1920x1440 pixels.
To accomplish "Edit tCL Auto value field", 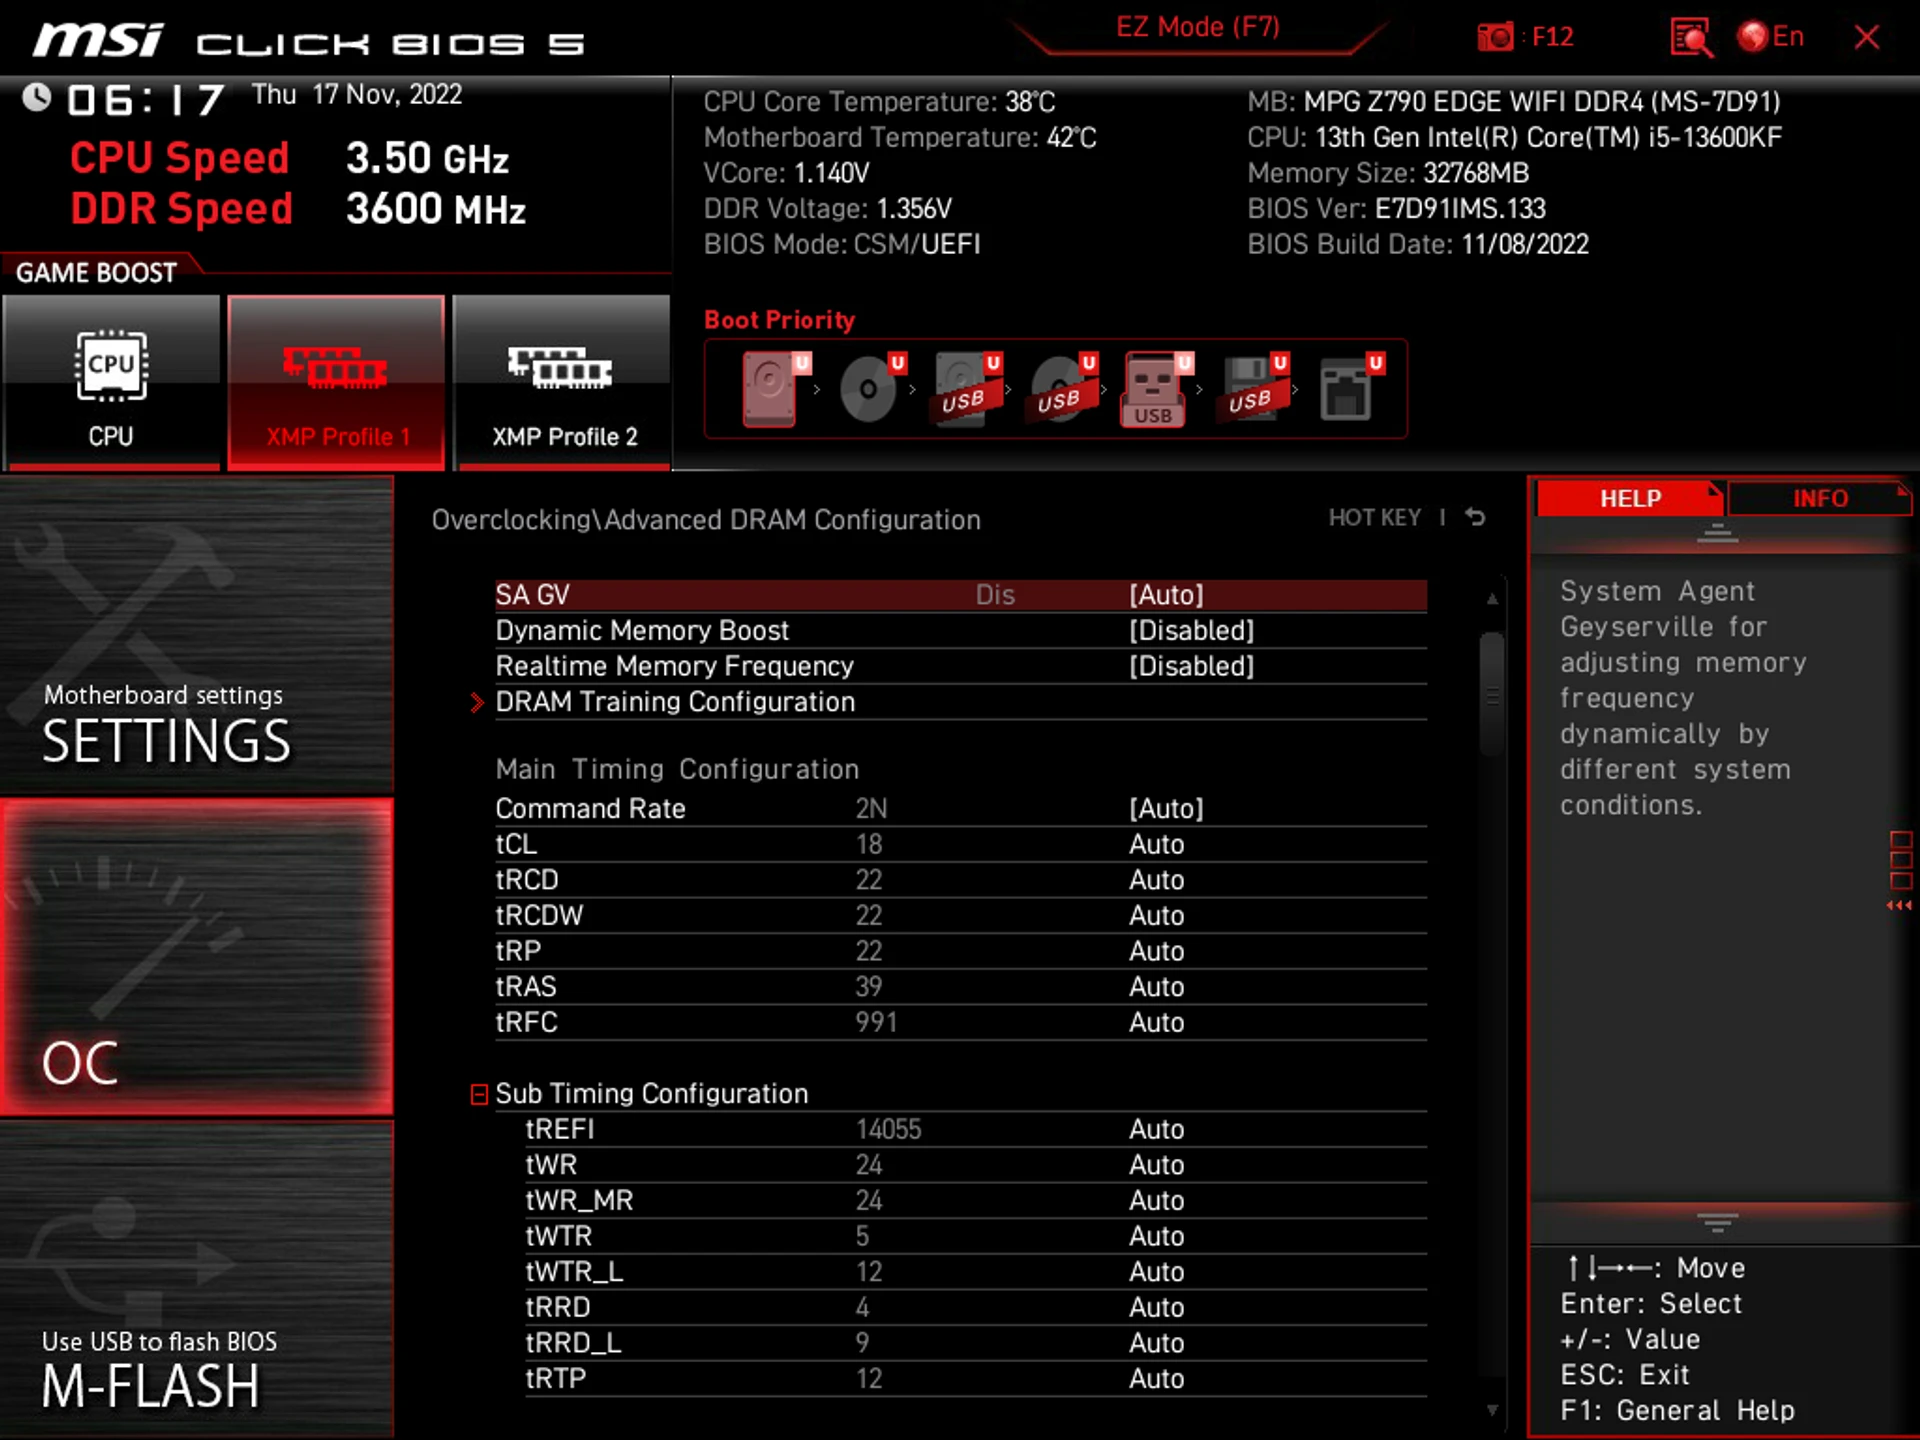I will (1156, 845).
